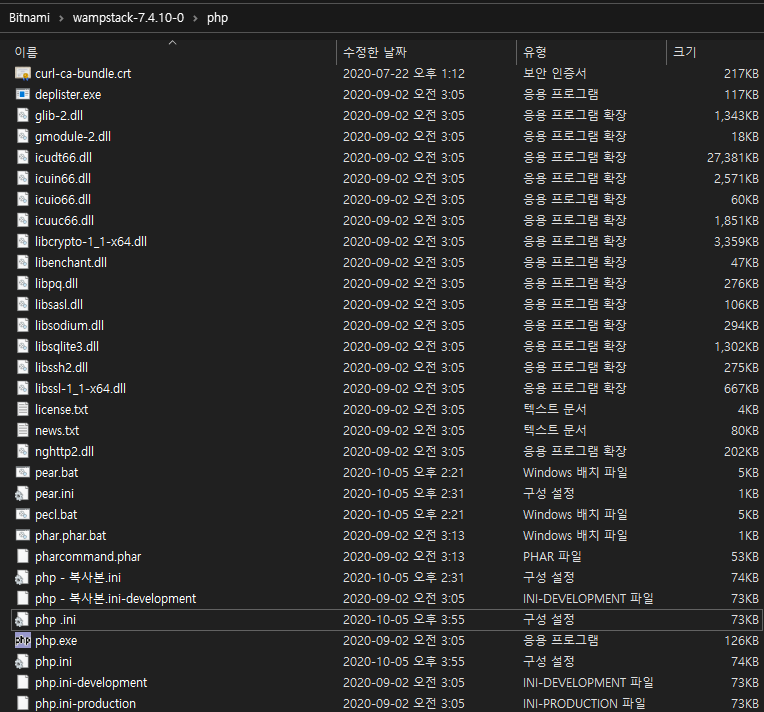This screenshot has height=712, width=764.
Task: Click the curl-ca-bundle.crt certificate icon
Action: click(23, 74)
